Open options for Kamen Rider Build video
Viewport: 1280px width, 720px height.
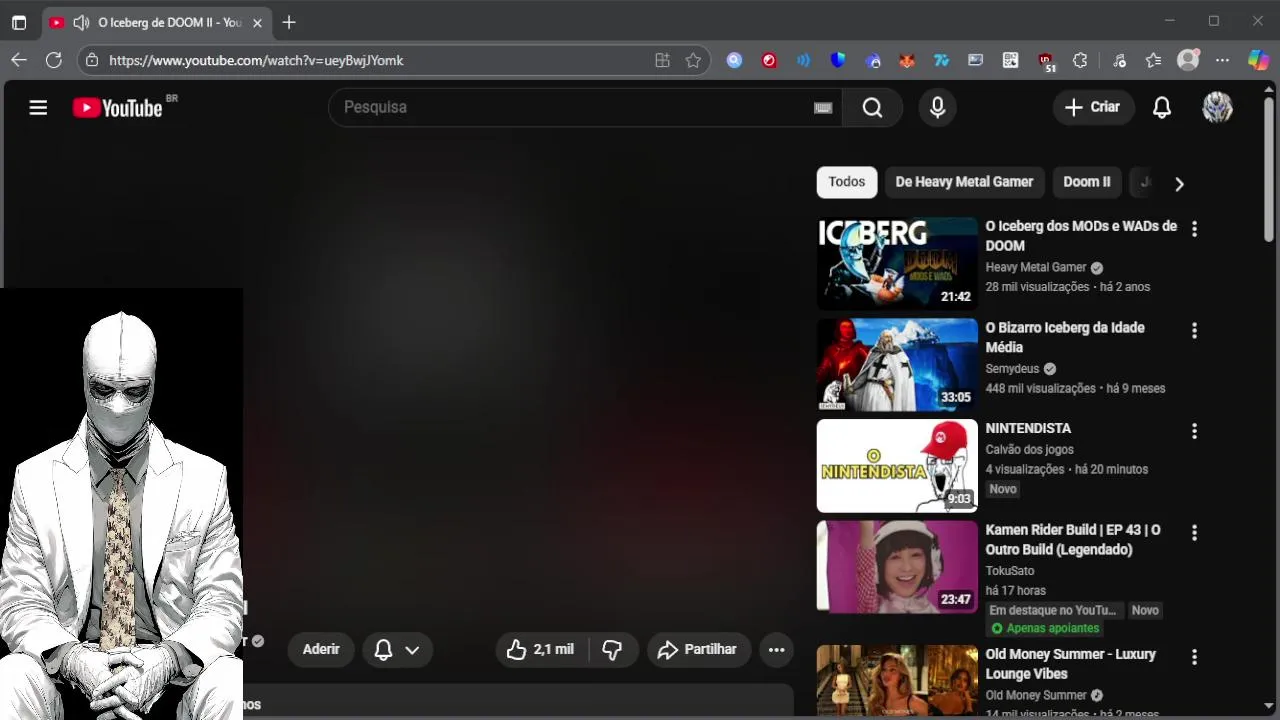tap(1194, 533)
